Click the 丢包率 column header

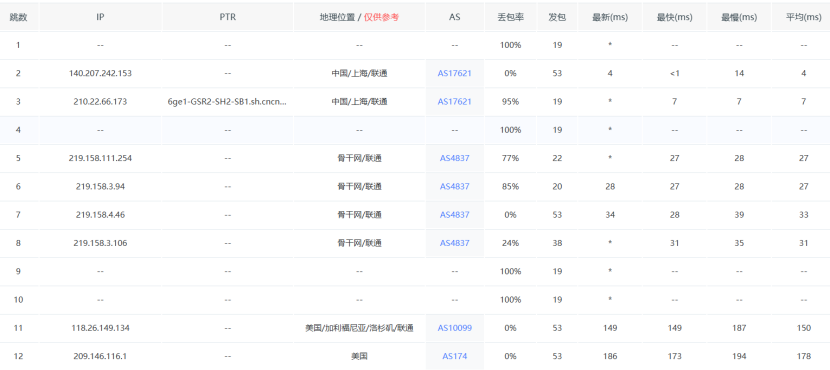pyautogui.click(x=510, y=17)
